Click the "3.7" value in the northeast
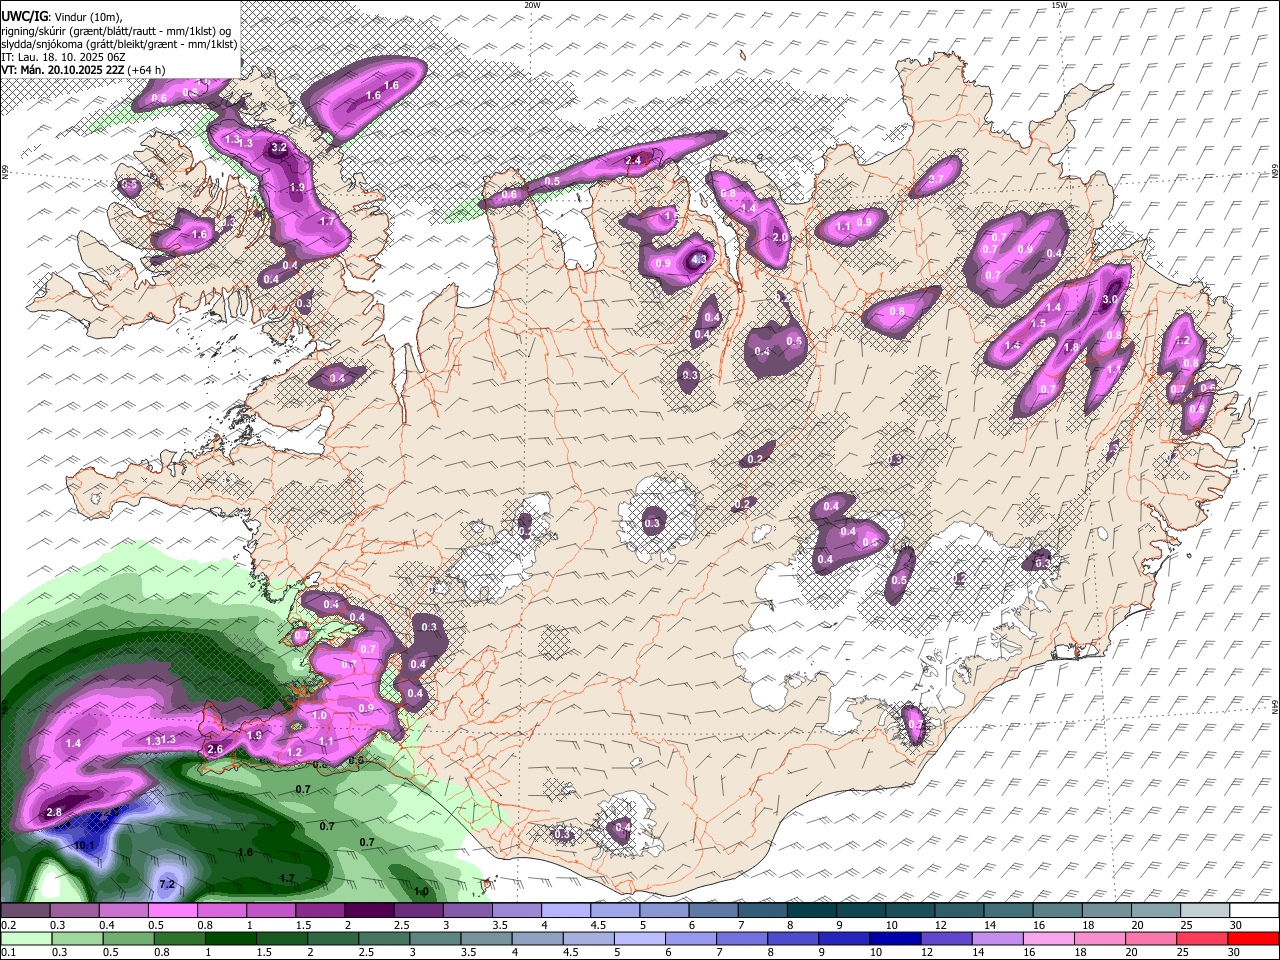Image resolution: width=1280 pixels, height=960 pixels. 936,180
